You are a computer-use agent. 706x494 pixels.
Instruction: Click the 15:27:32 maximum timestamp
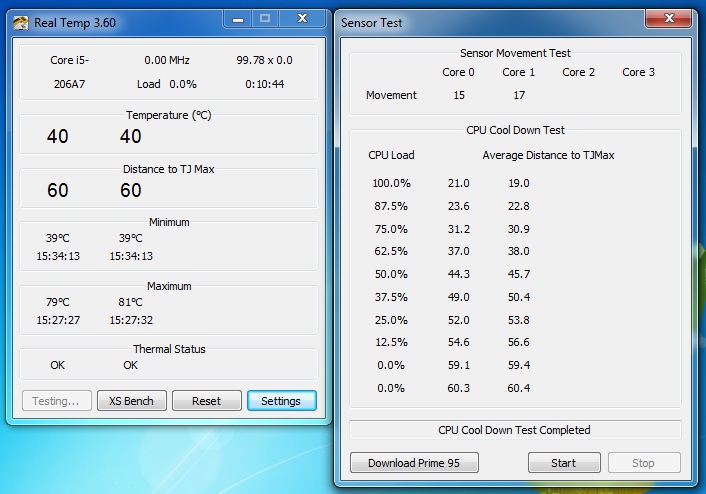coord(131,320)
